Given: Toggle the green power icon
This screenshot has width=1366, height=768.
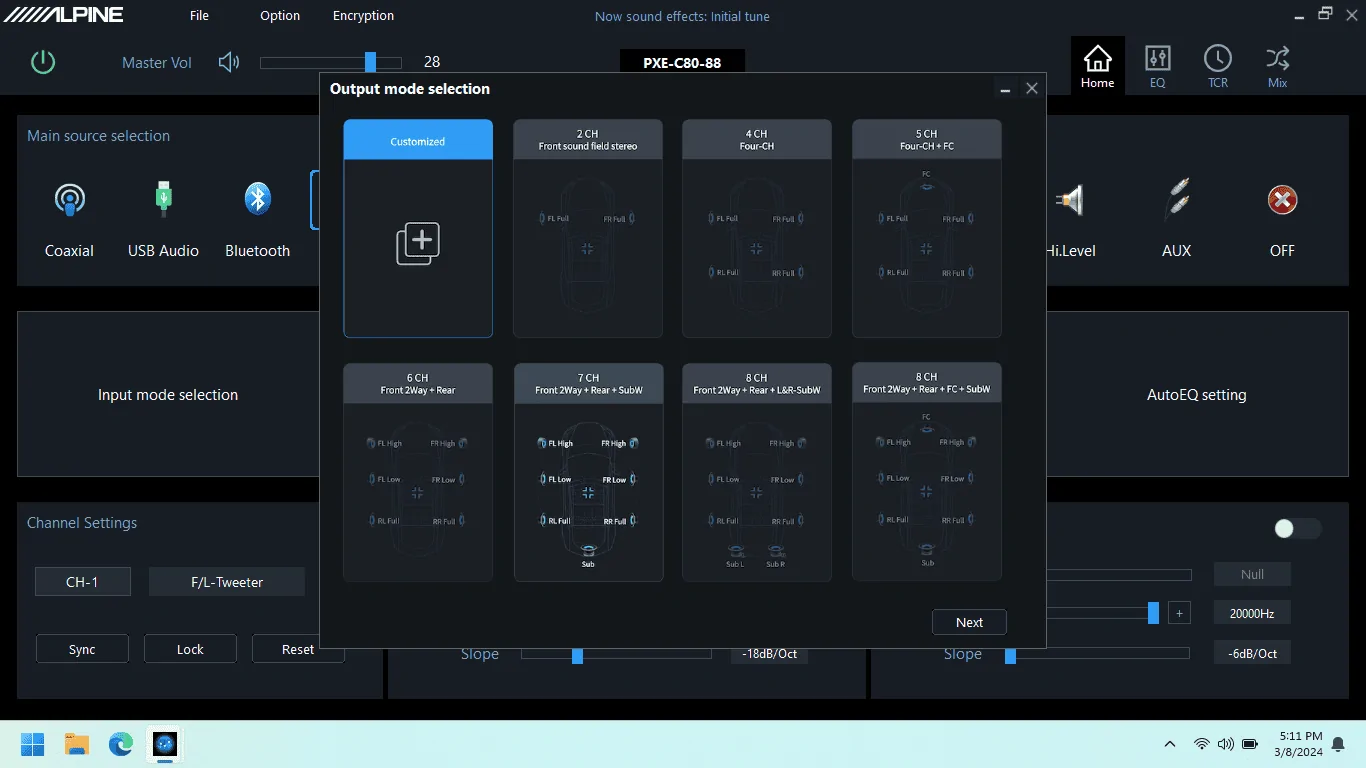Looking at the screenshot, I should tap(43, 62).
